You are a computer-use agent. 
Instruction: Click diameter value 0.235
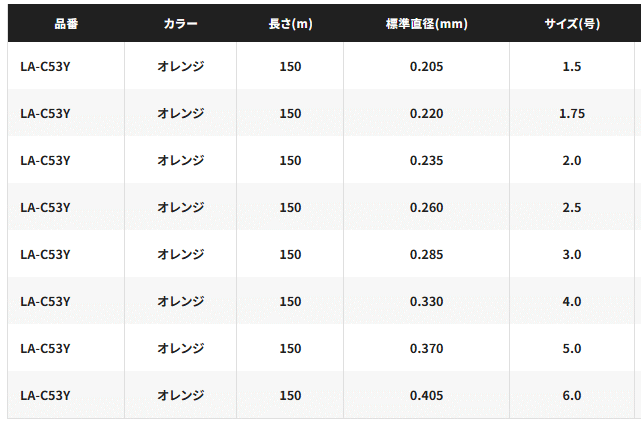[426, 161]
